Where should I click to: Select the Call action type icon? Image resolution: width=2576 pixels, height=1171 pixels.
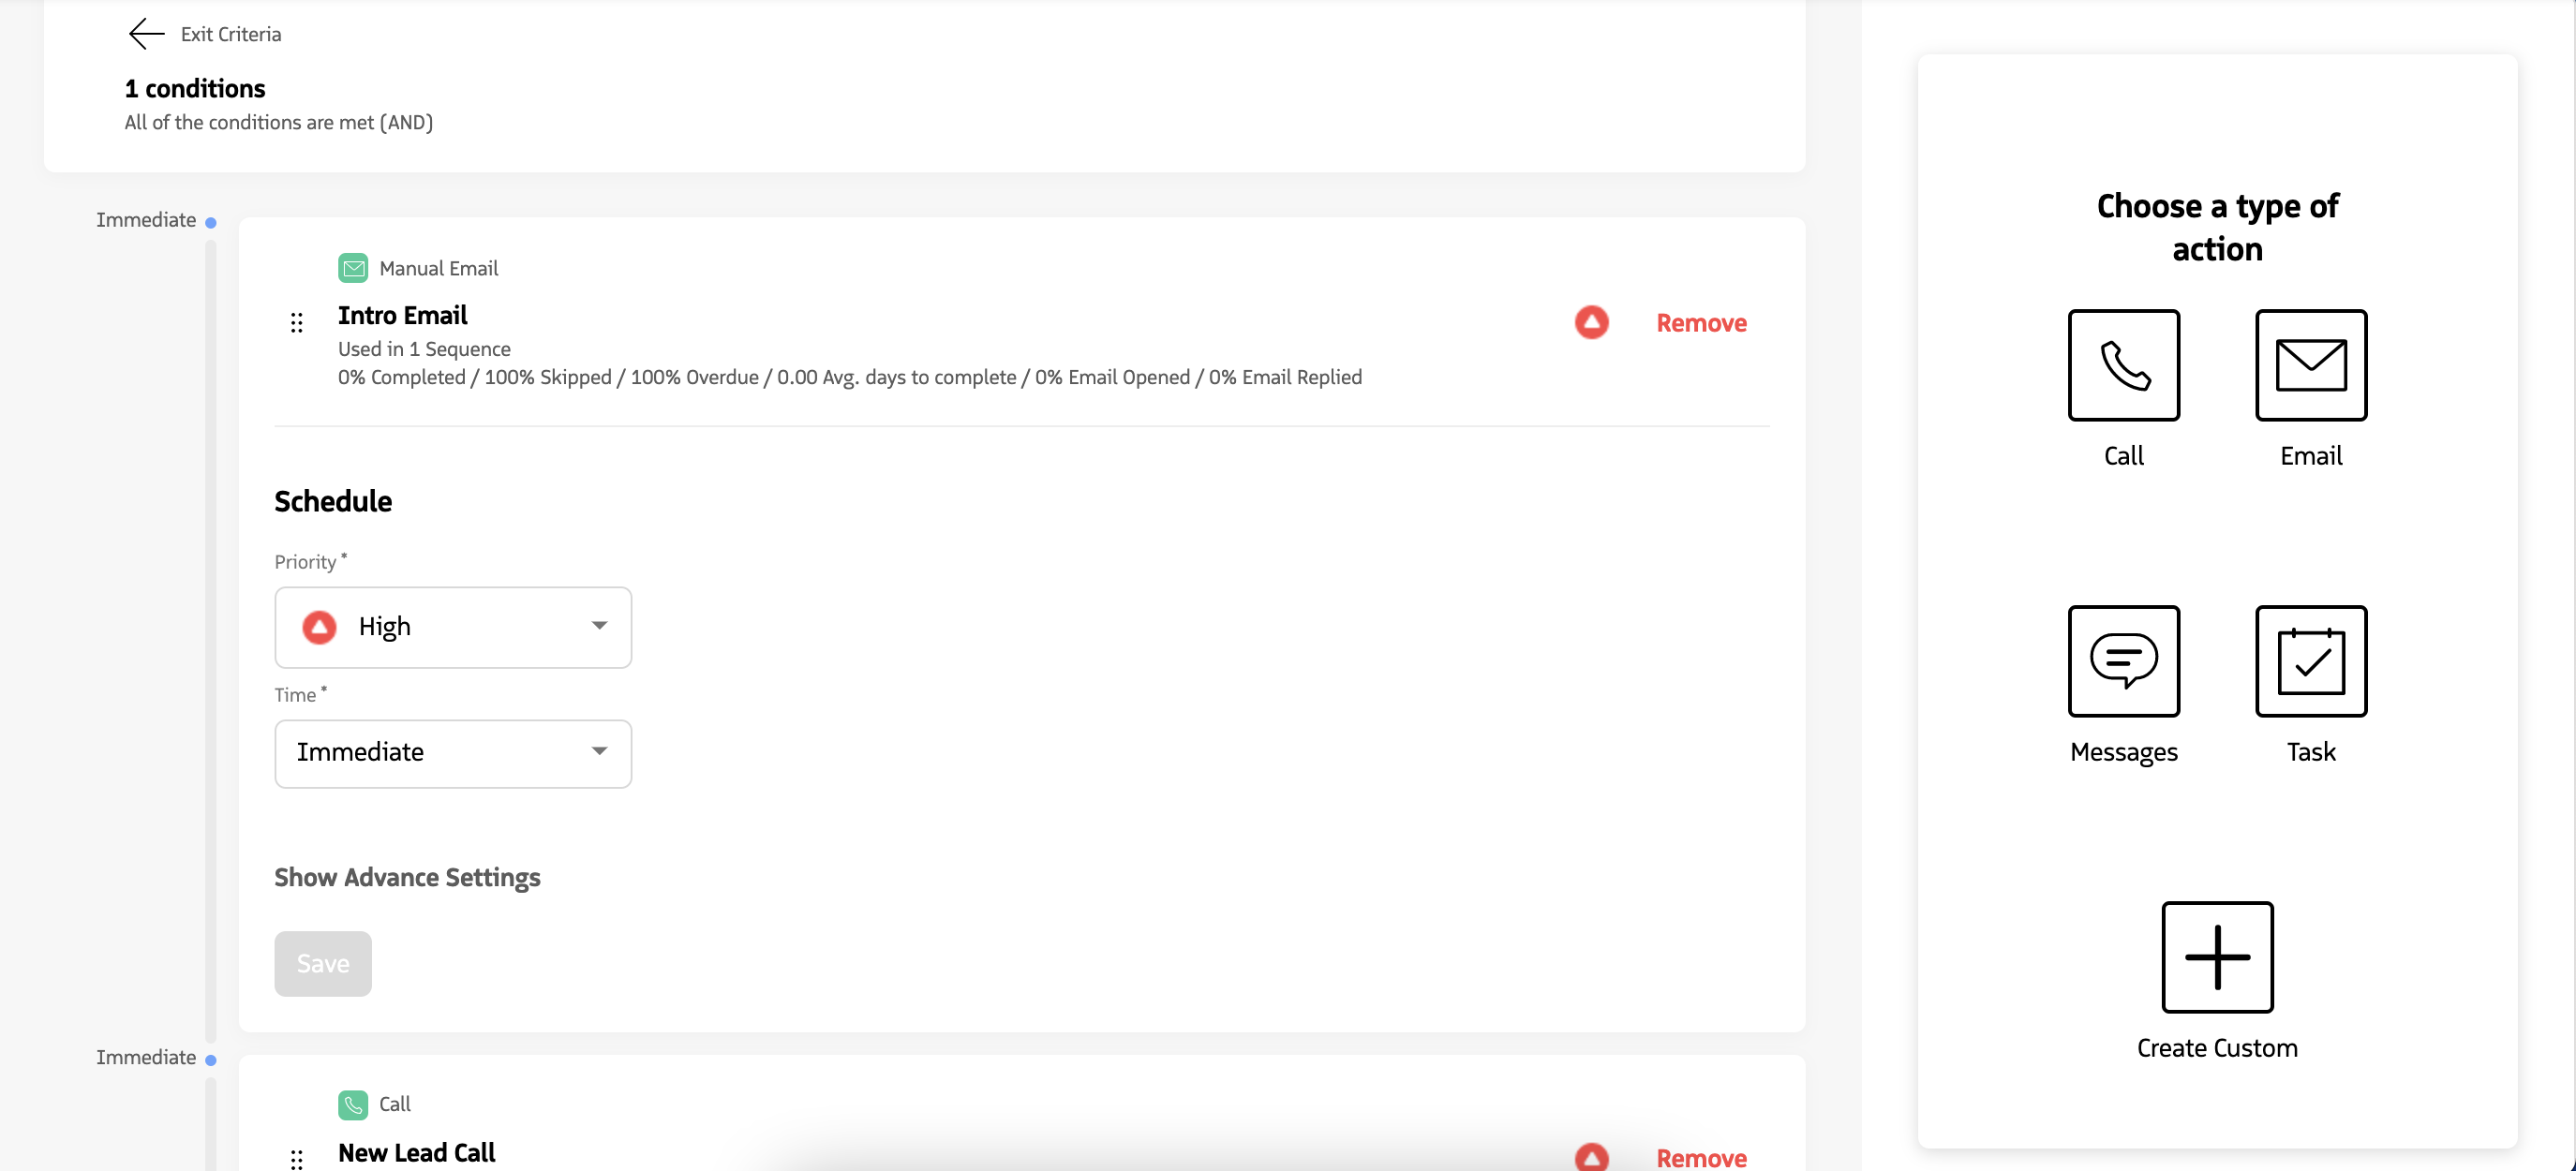[x=2123, y=365]
